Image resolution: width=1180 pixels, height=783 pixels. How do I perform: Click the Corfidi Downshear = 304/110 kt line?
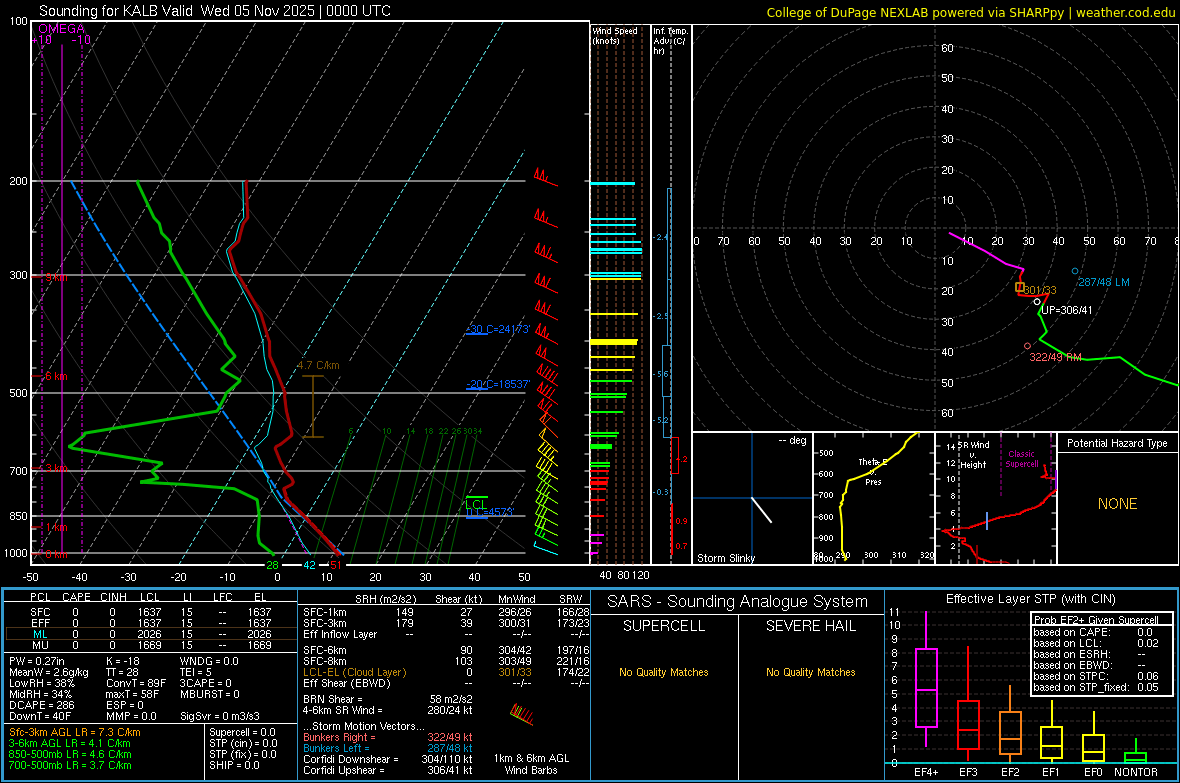(388, 759)
